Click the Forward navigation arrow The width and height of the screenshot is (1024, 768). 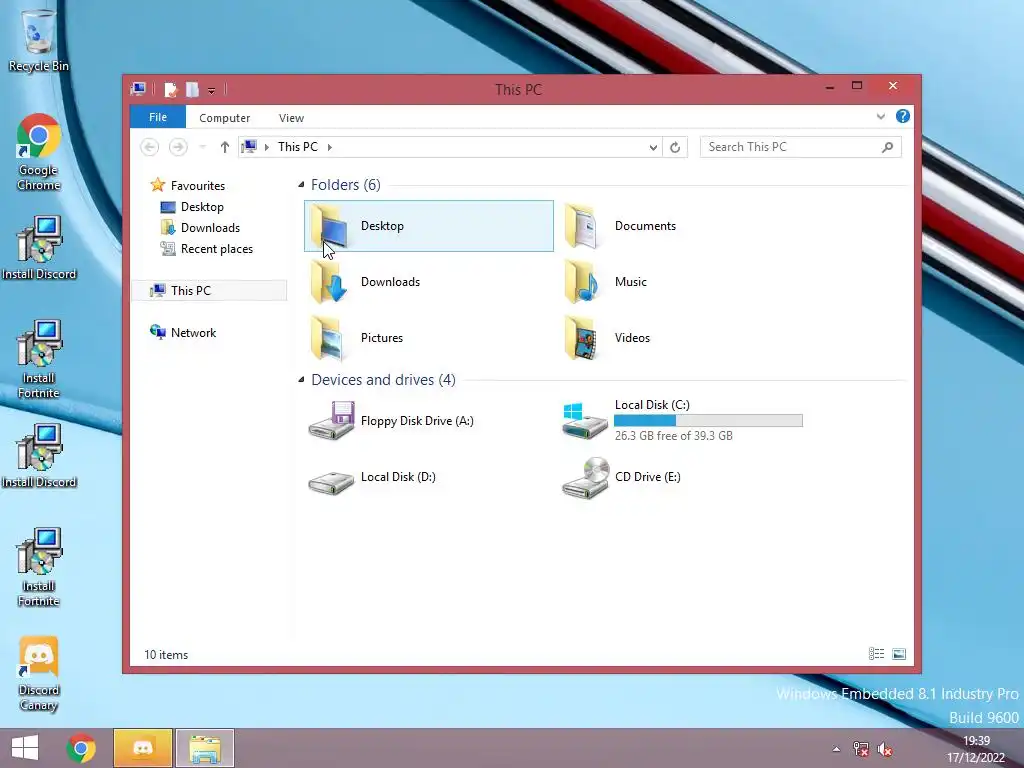178,147
